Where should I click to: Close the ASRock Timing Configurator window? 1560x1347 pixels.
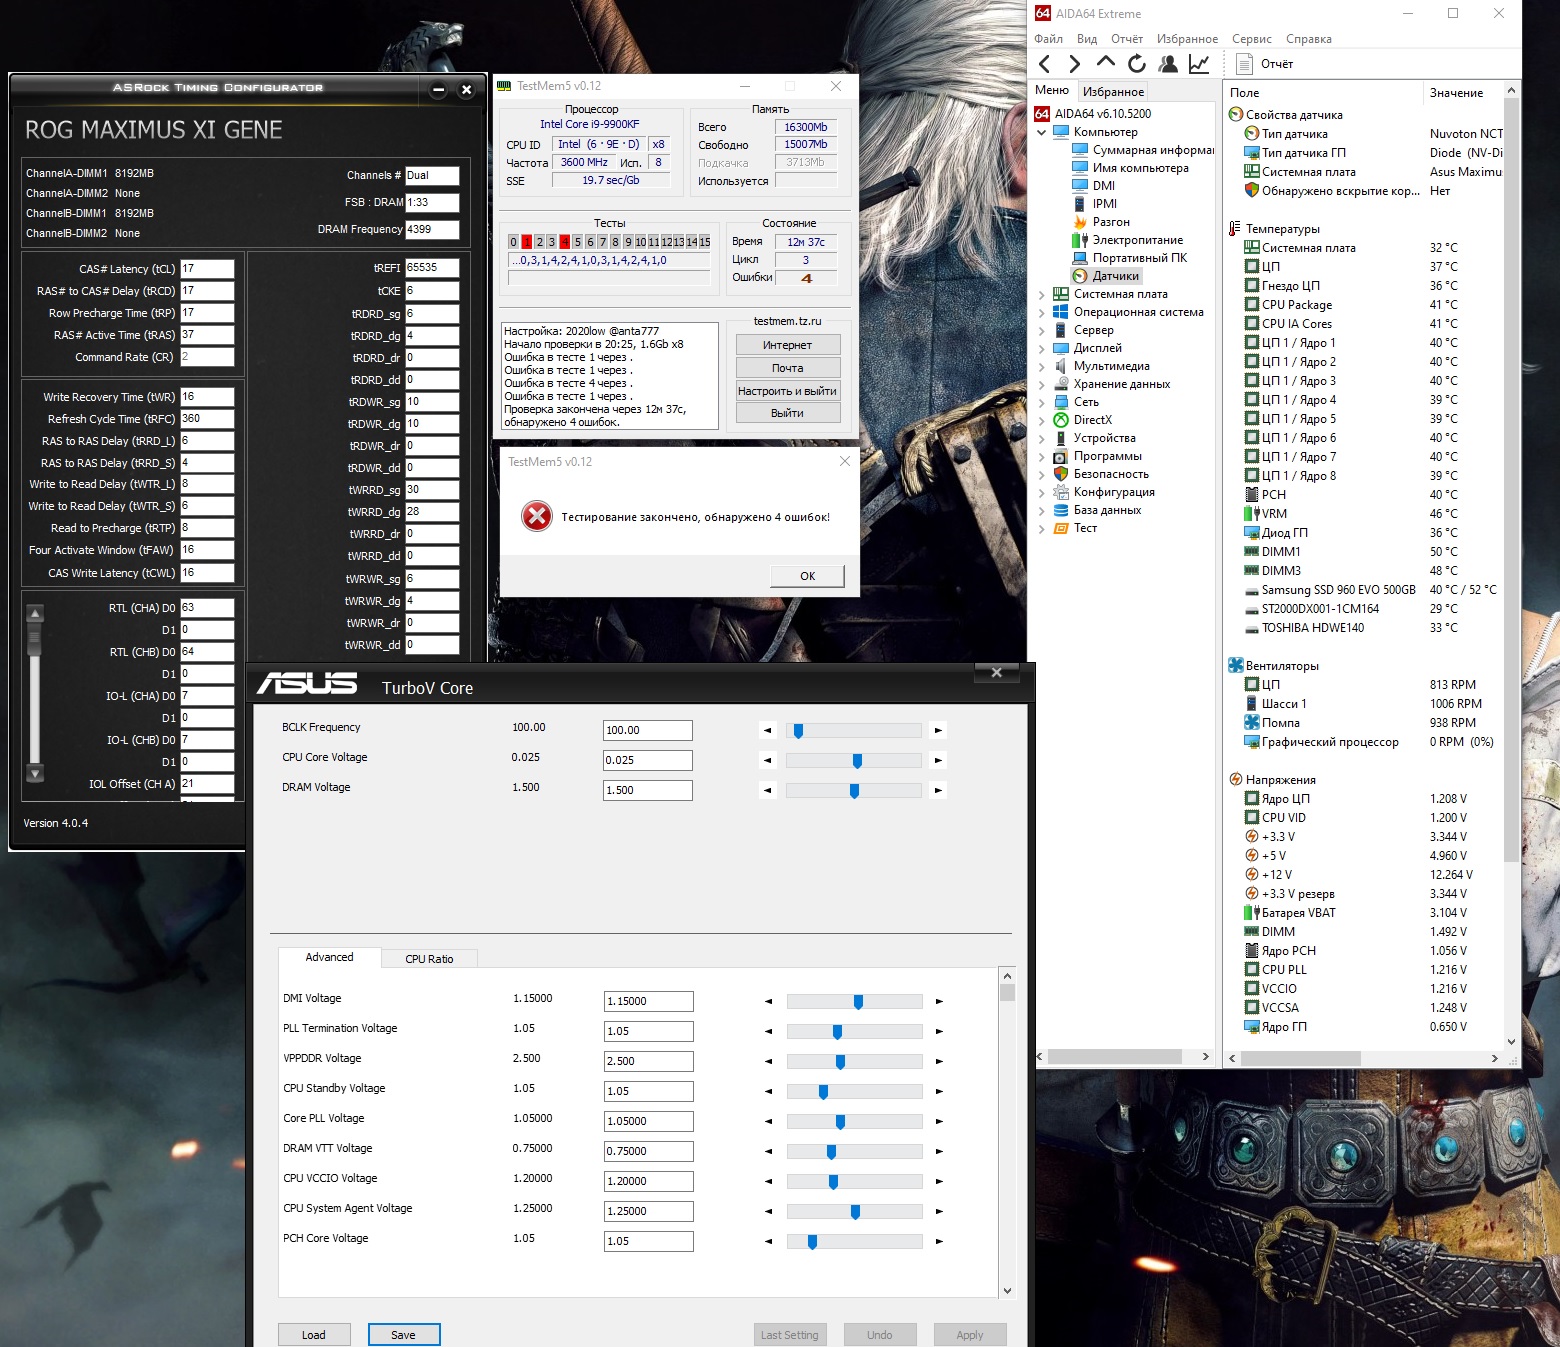coord(466,90)
